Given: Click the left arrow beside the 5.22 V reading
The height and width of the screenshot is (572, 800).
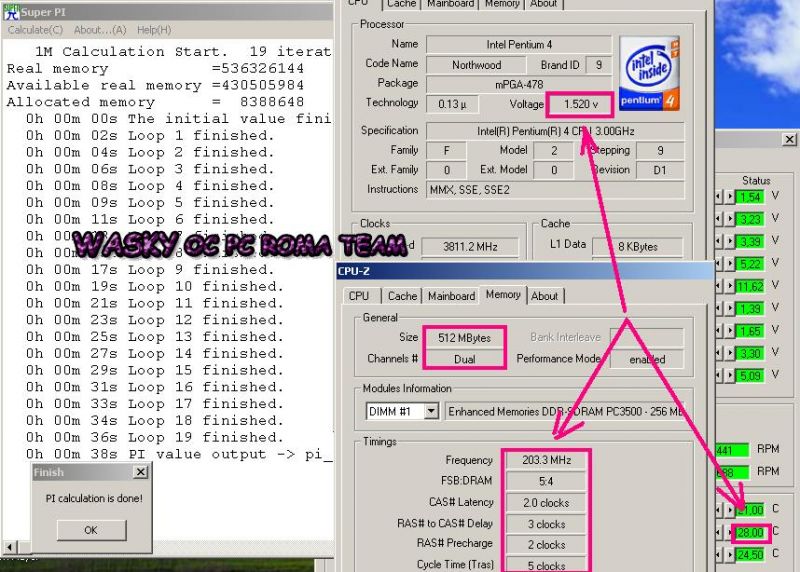Looking at the screenshot, I should [x=720, y=264].
